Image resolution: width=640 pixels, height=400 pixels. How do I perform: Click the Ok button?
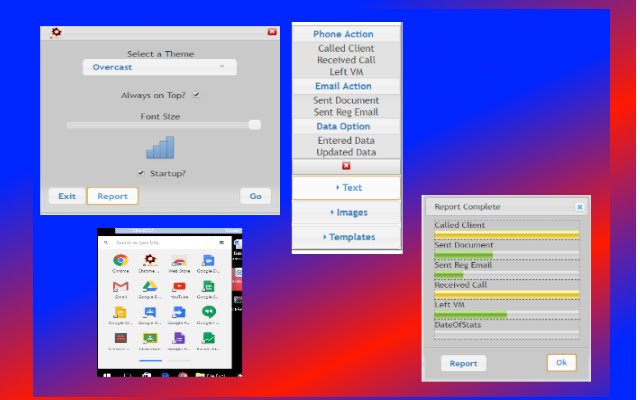pos(561,362)
